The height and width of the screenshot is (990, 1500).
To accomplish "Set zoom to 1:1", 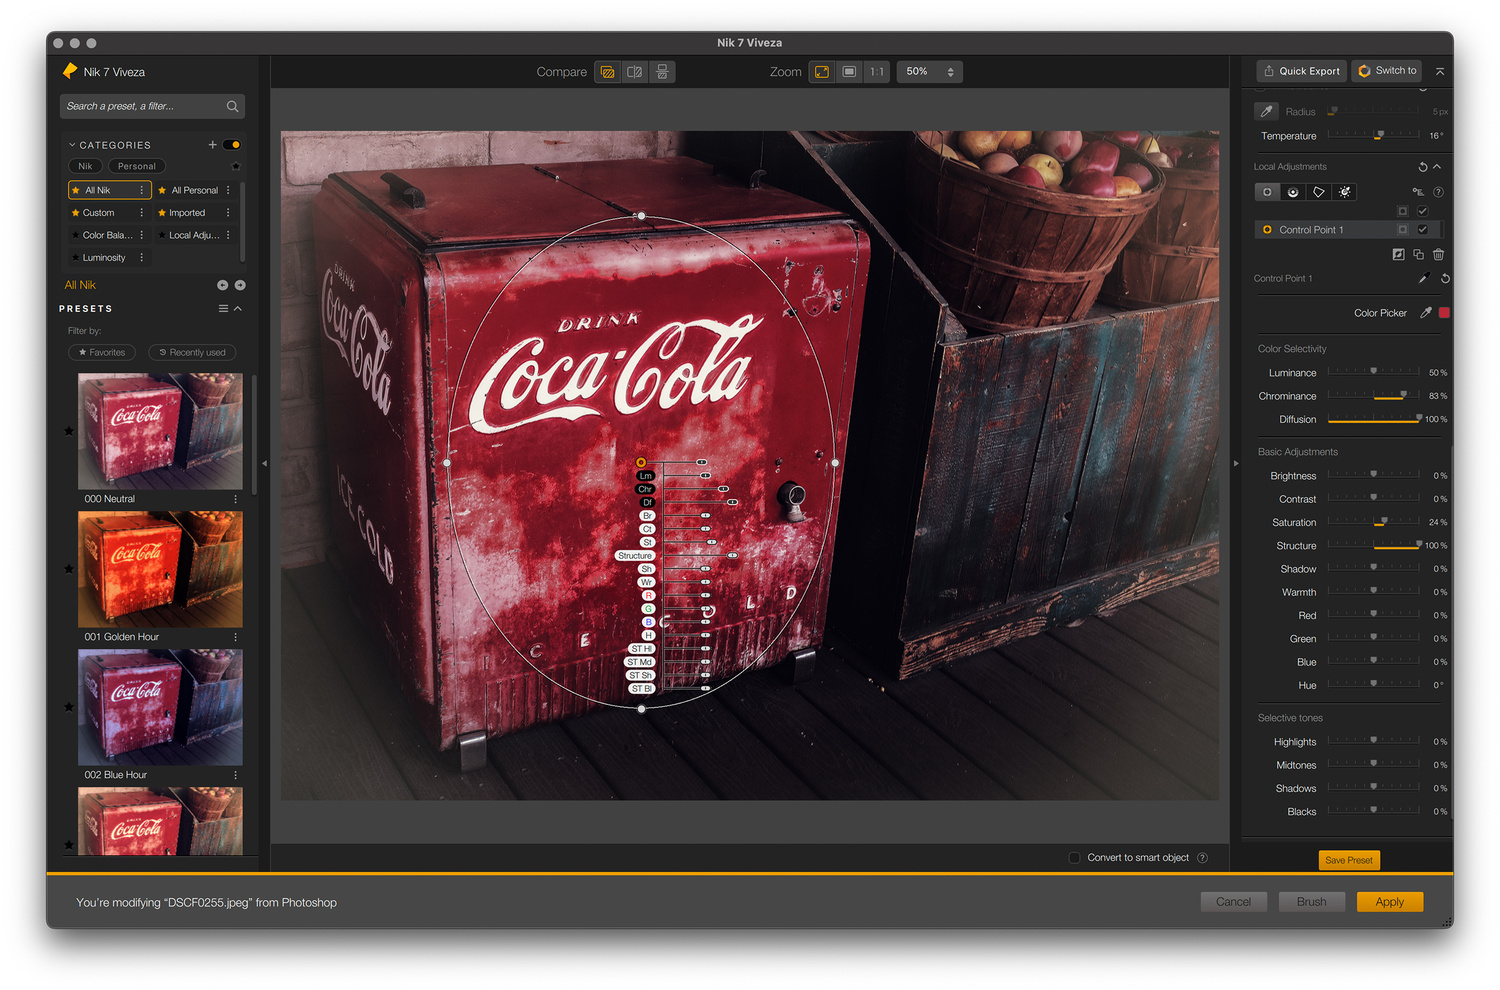I will 877,72.
